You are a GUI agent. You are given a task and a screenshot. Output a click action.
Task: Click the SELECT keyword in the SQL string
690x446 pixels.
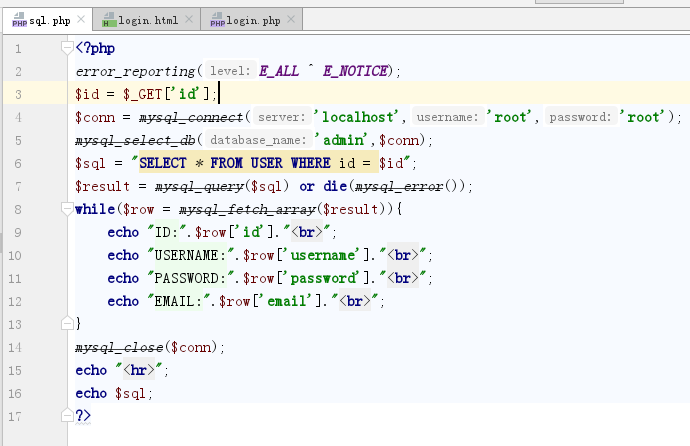click(163, 163)
